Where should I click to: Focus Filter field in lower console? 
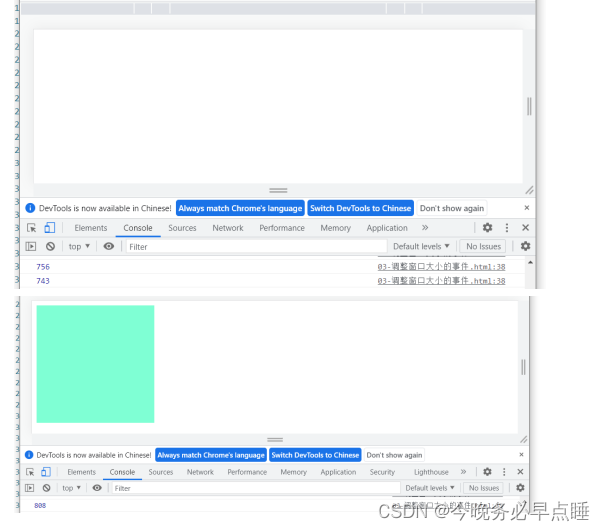[256, 488]
